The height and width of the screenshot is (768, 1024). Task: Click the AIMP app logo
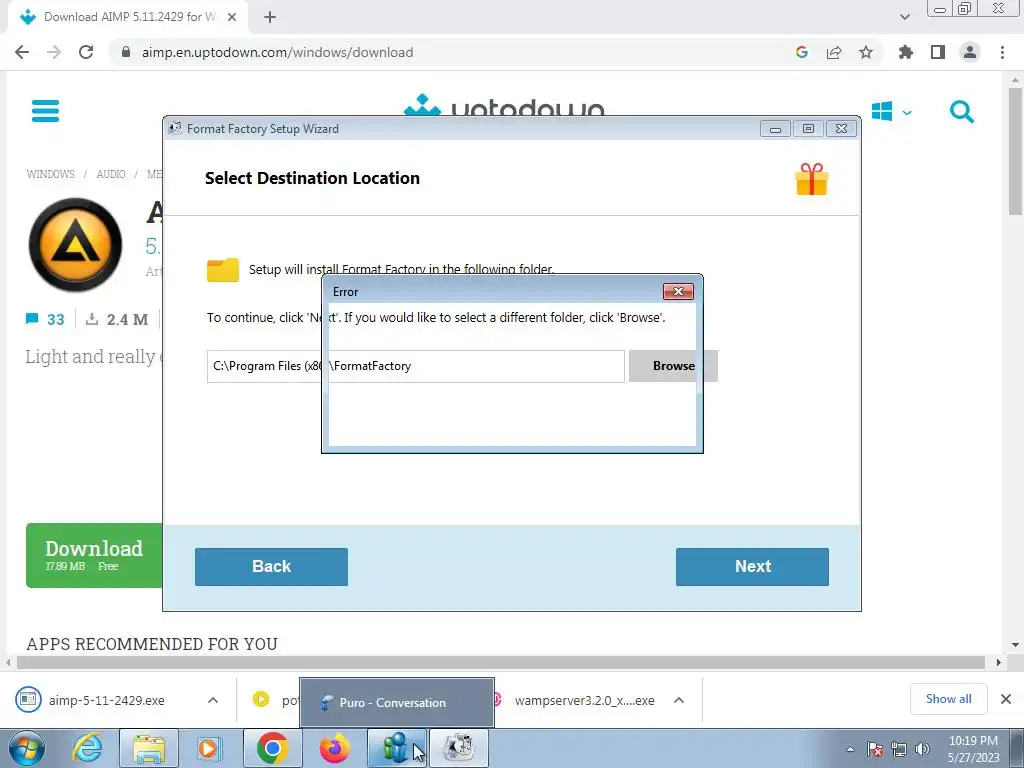pyautogui.click(x=75, y=245)
